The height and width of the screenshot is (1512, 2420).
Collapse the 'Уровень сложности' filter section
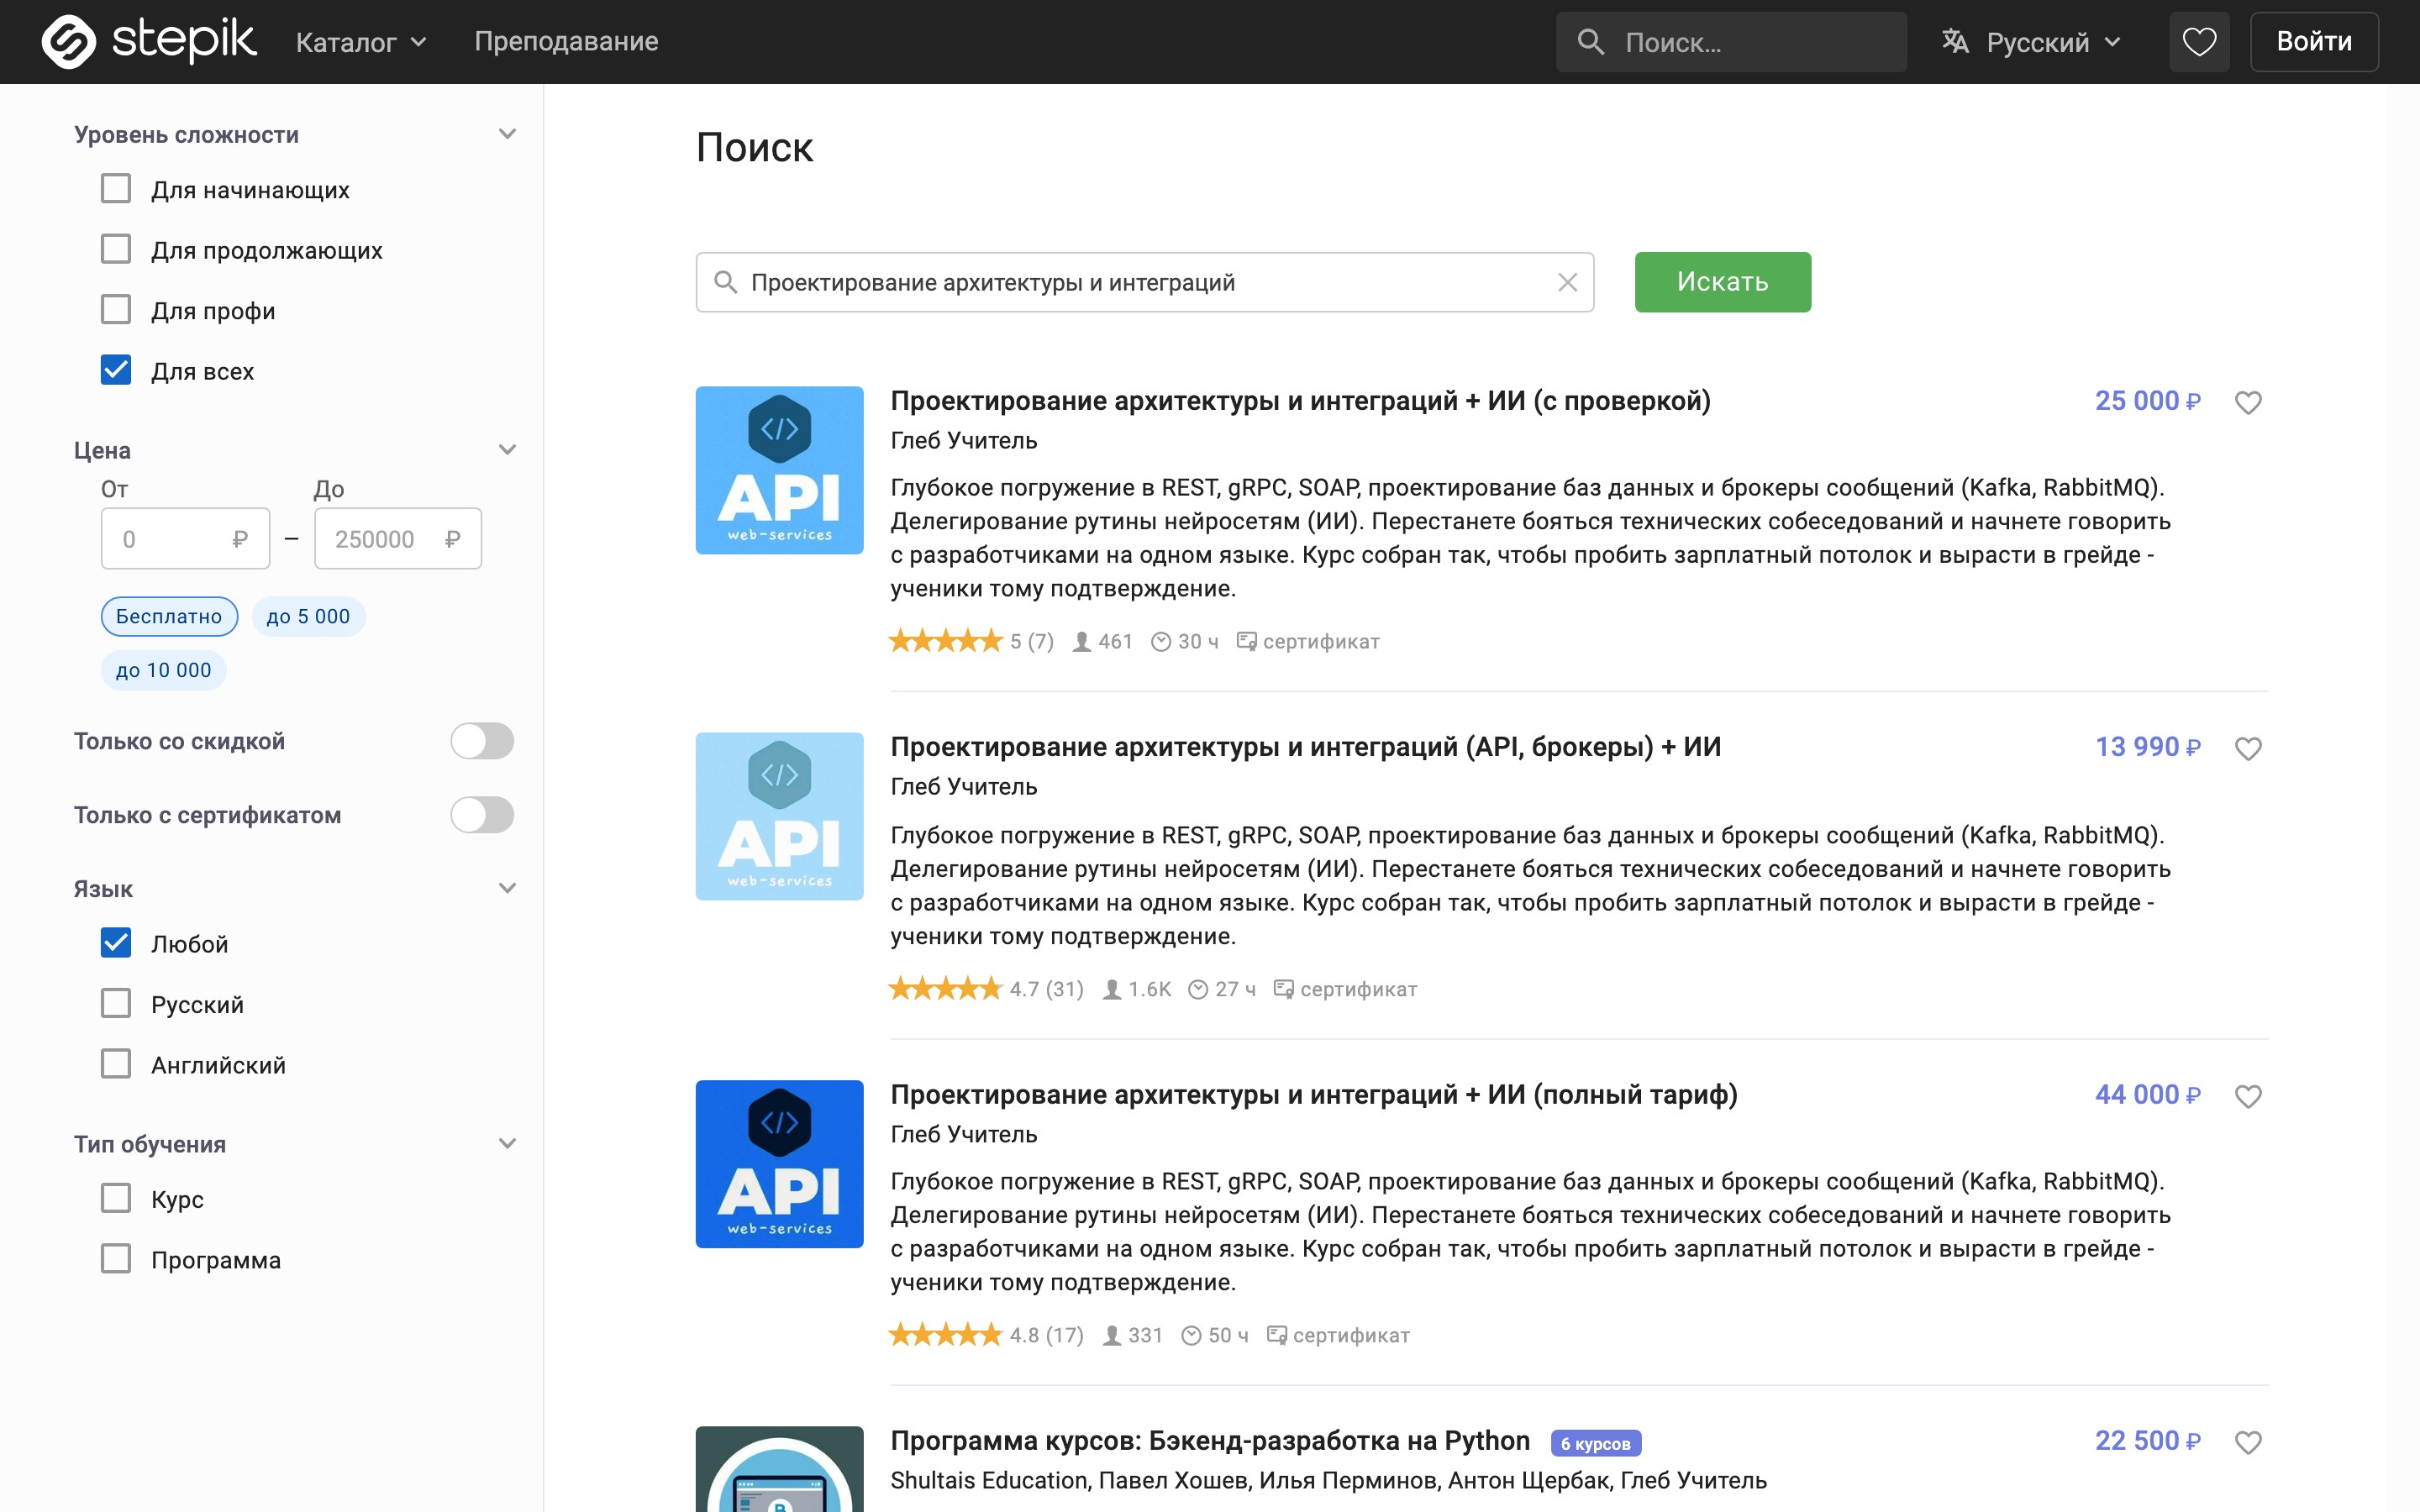point(508,134)
